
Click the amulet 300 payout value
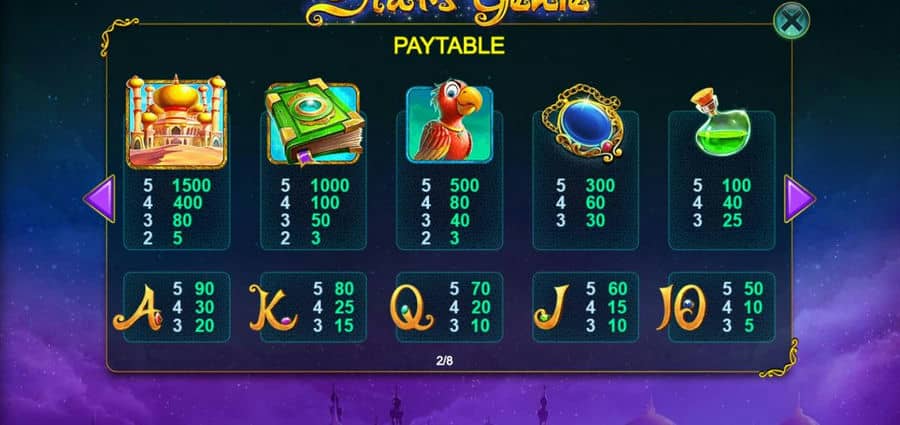coord(600,186)
